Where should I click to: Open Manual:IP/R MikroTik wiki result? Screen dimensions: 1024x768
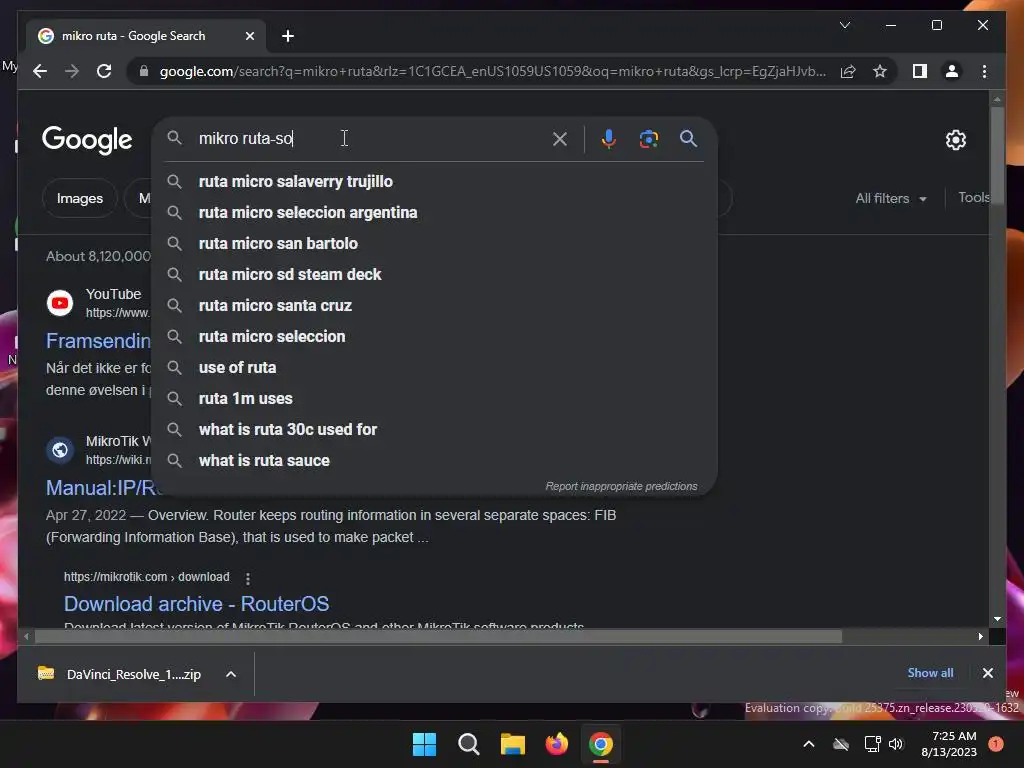(101, 488)
